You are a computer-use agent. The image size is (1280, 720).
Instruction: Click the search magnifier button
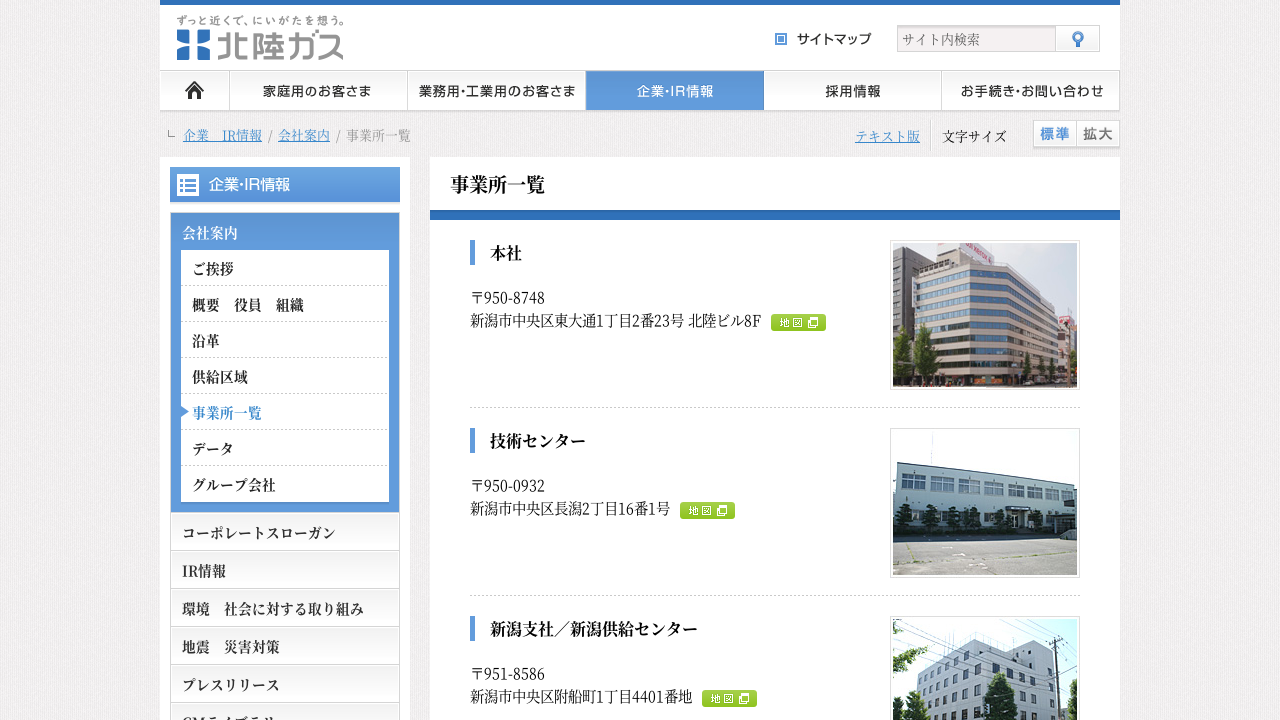pos(1077,39)
